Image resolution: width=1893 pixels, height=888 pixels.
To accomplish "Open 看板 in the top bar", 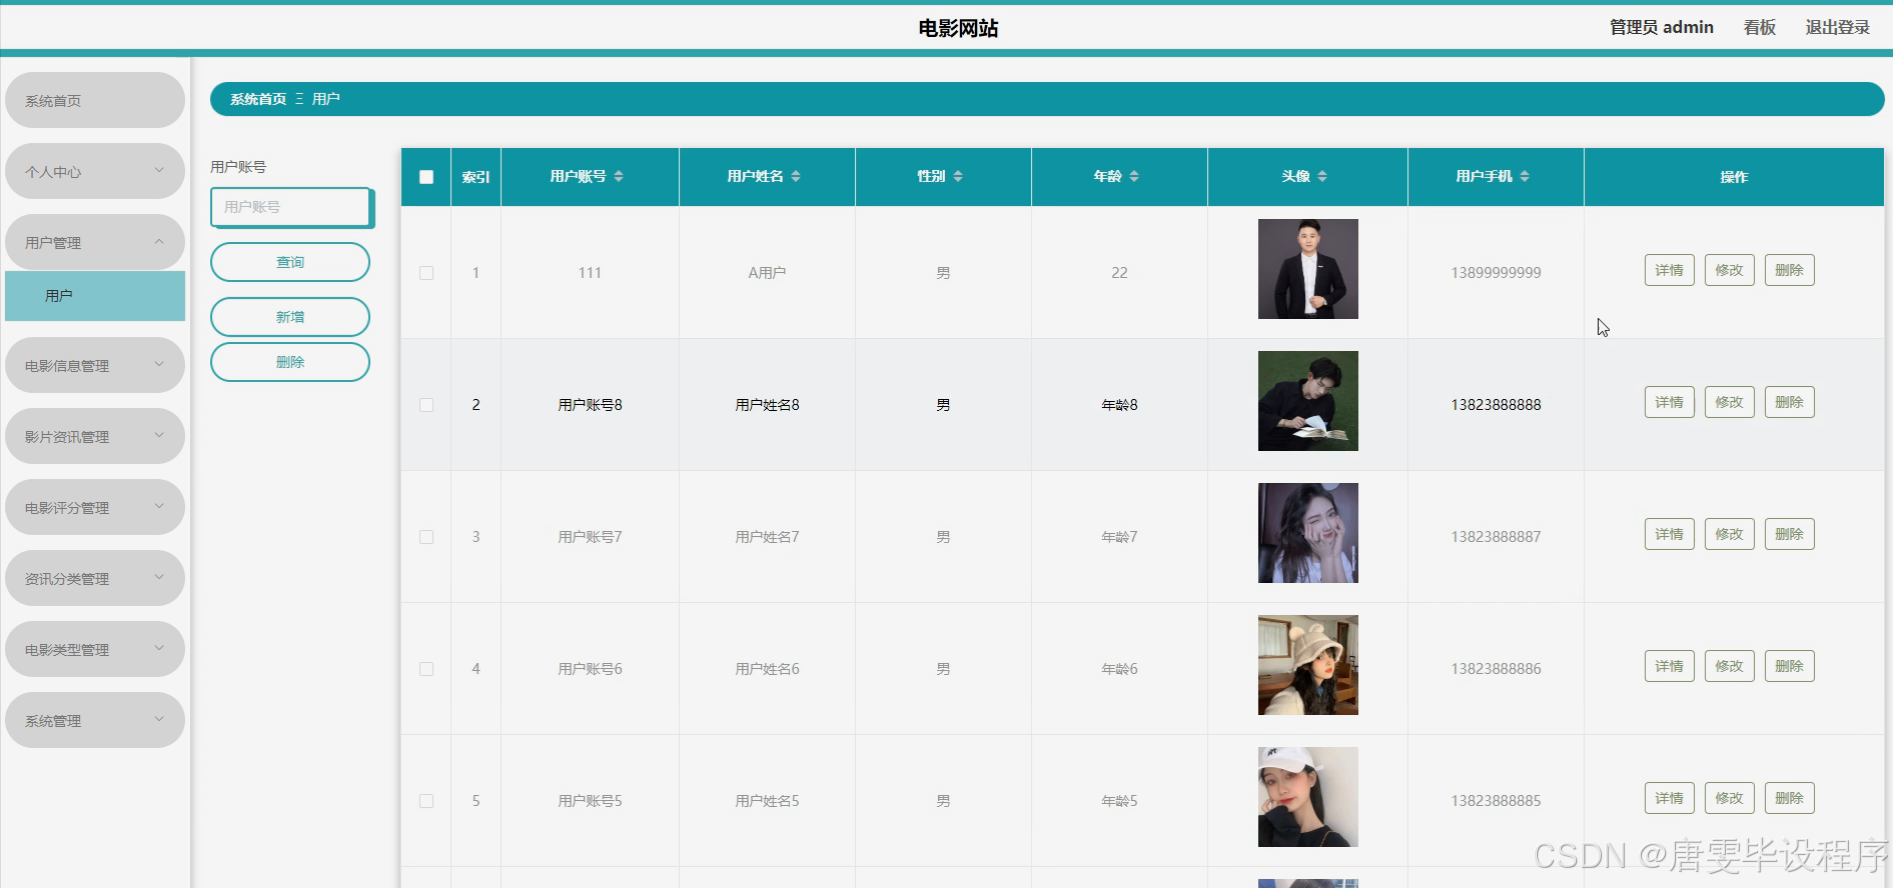I will [1759, 27].
